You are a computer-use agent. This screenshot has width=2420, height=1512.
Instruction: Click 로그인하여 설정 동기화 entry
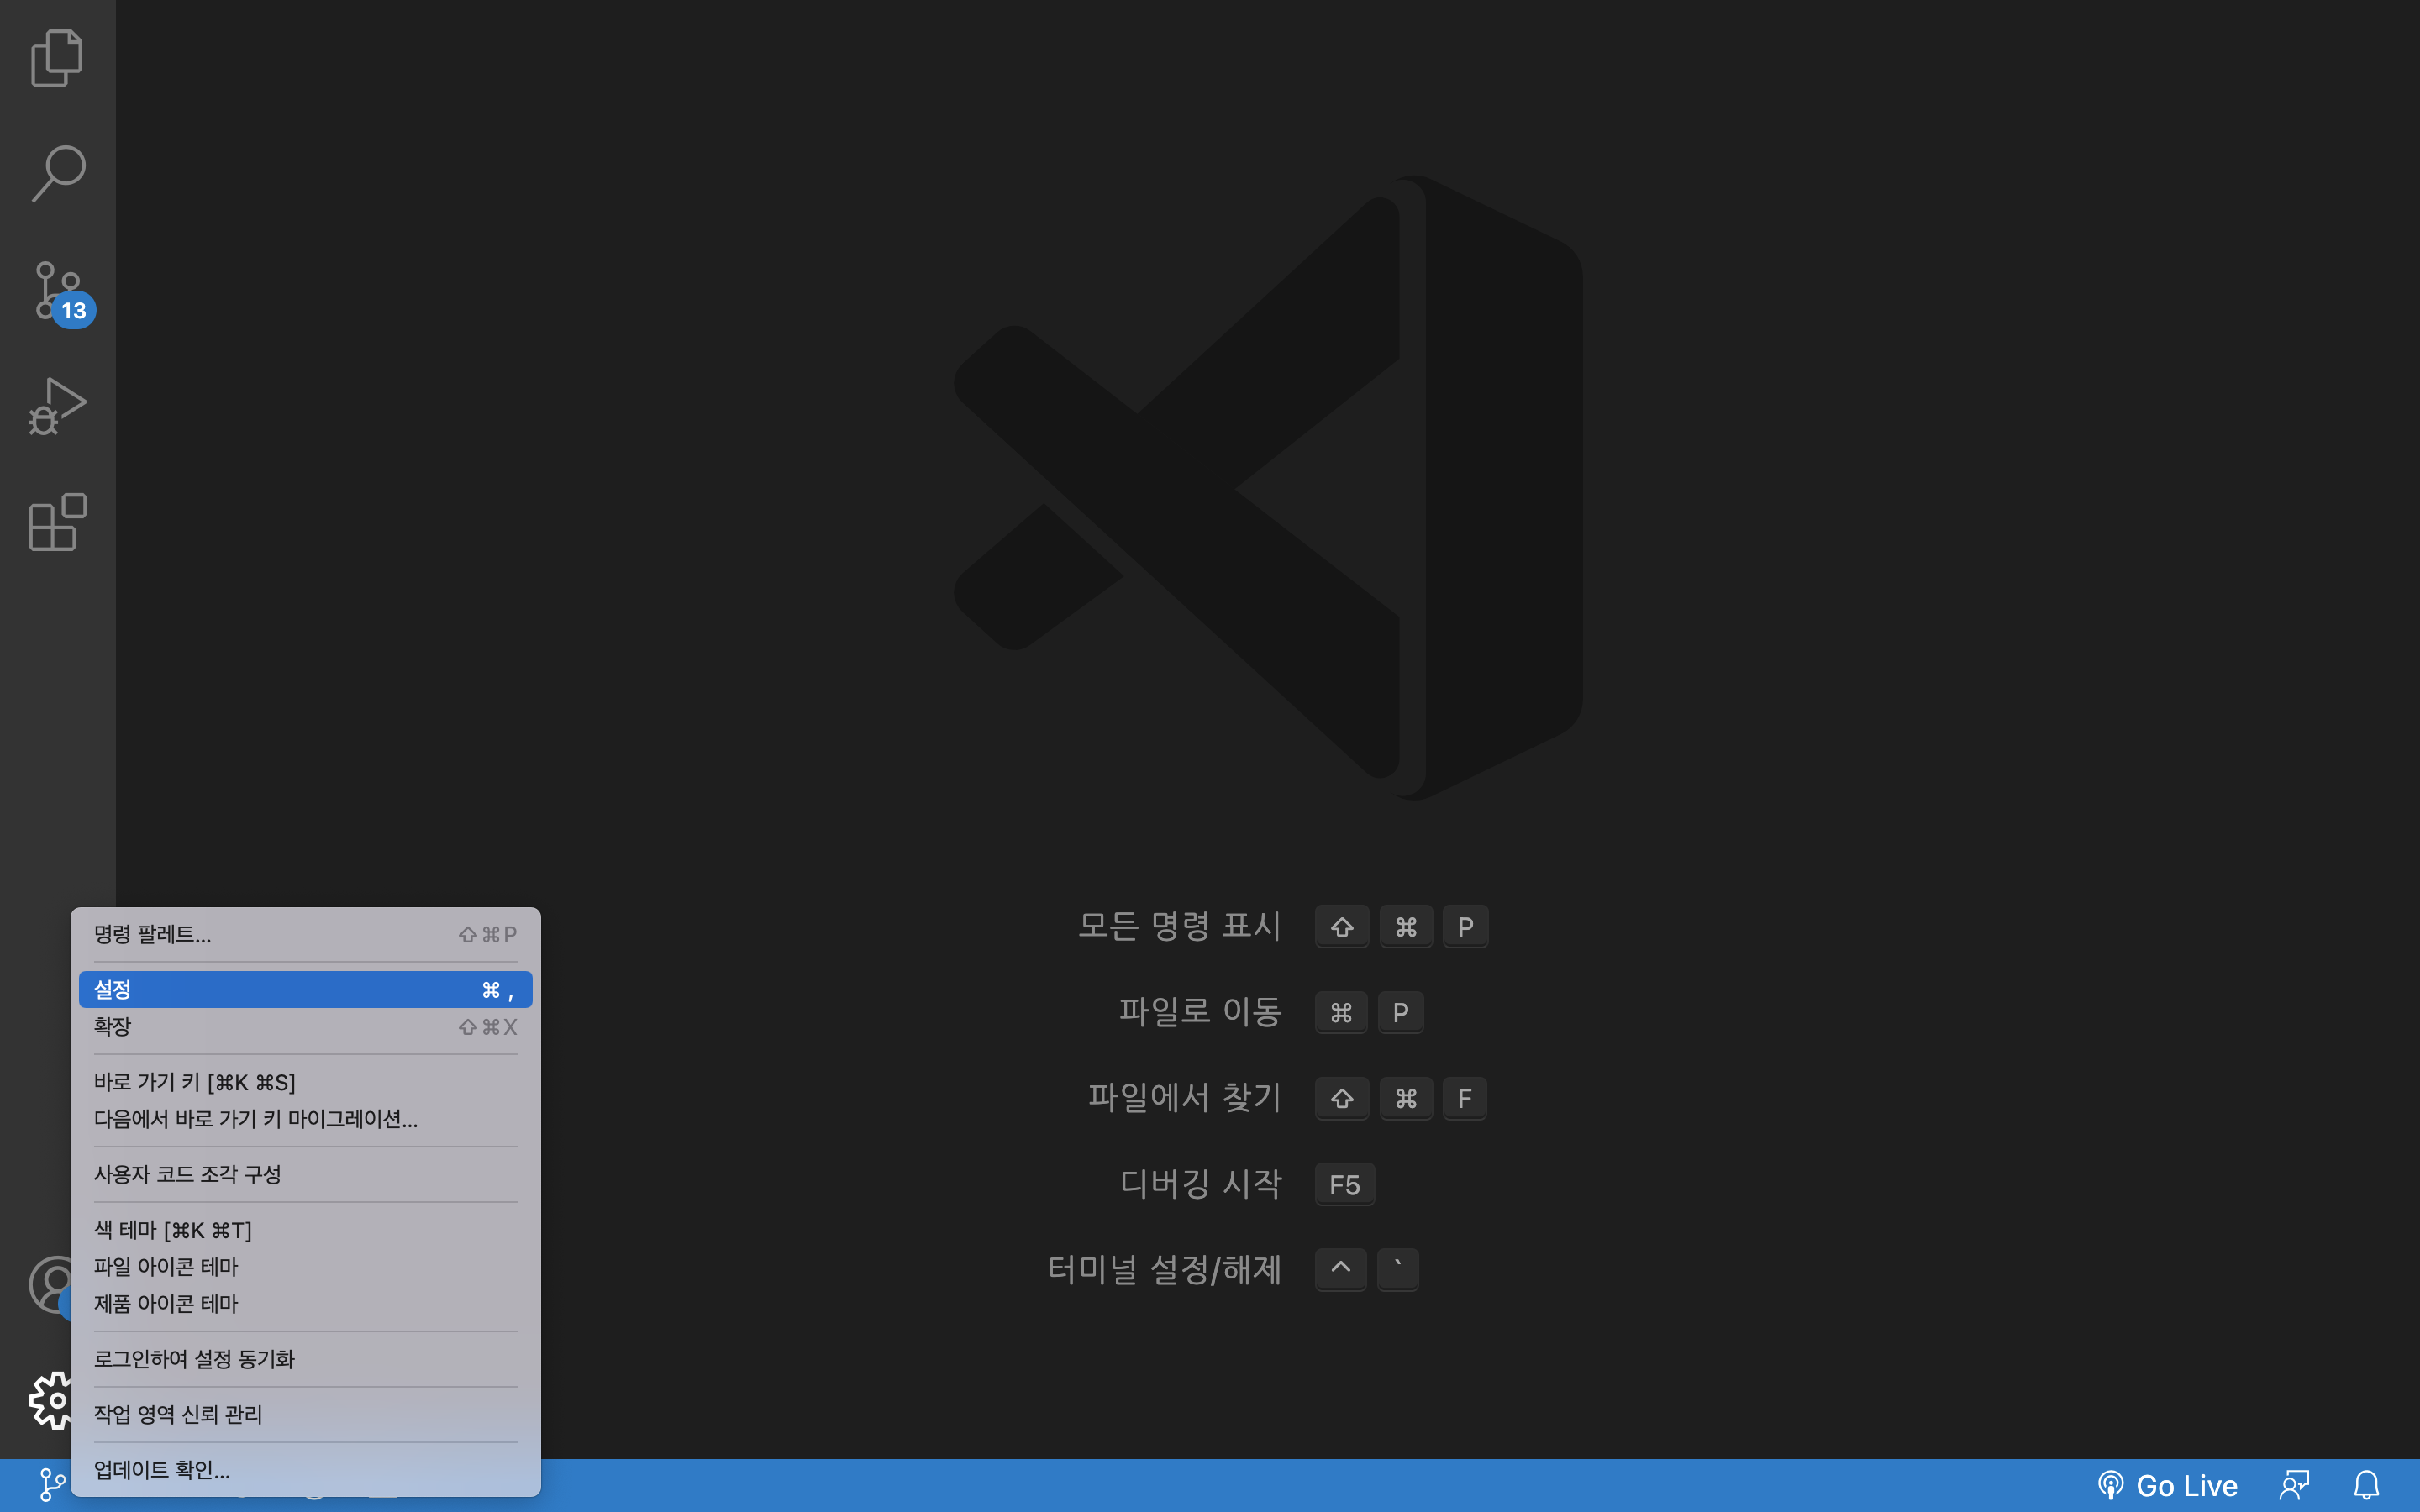195,1359
